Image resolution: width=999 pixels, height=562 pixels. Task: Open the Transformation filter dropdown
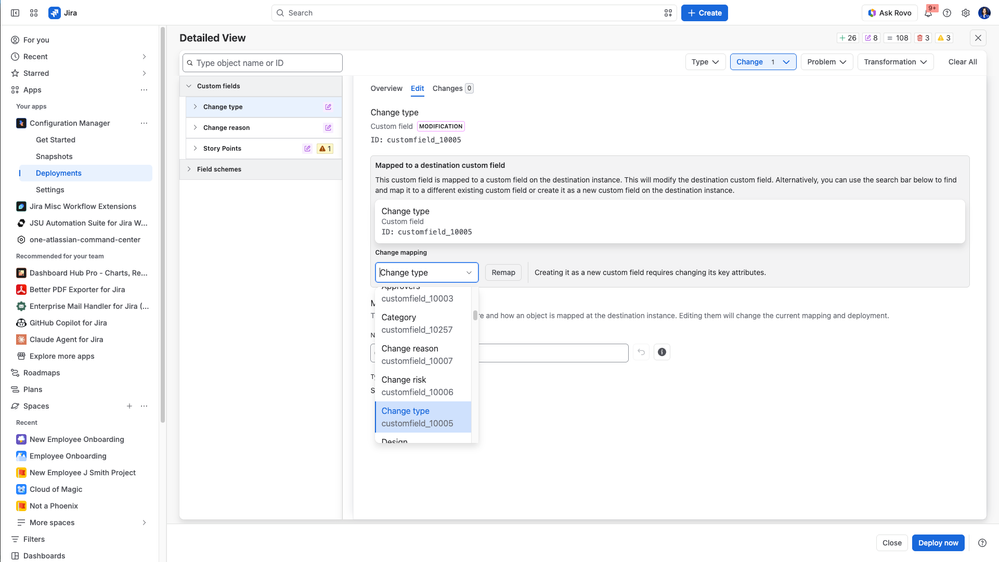point(895,62)
